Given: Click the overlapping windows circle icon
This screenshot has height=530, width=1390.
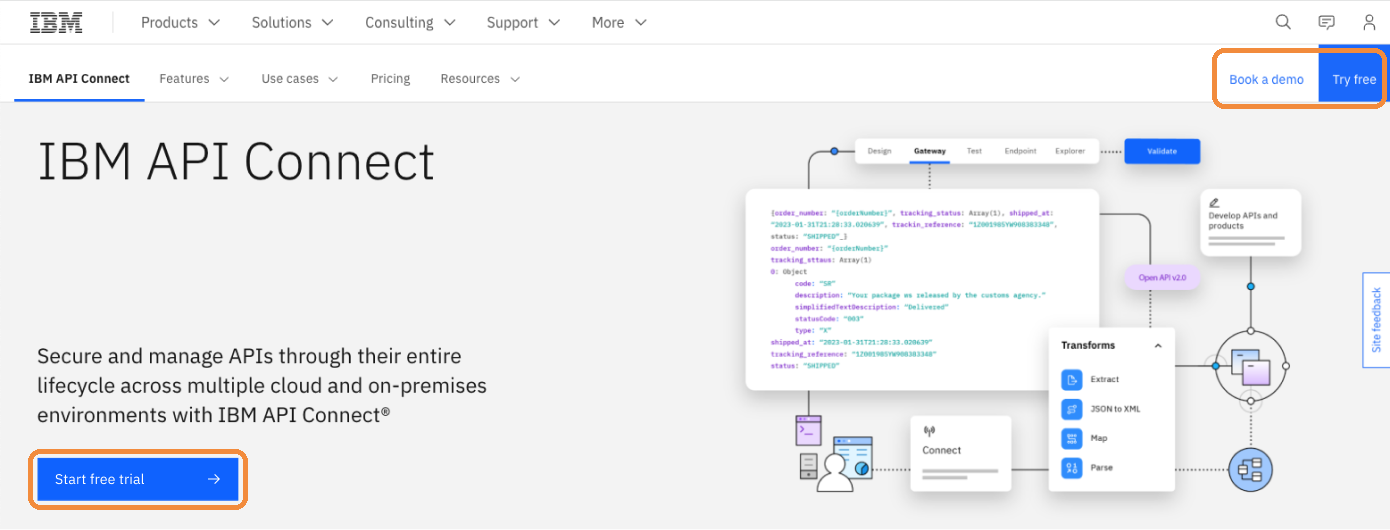Looking at the screenshot, I should tap(1250, 366).
